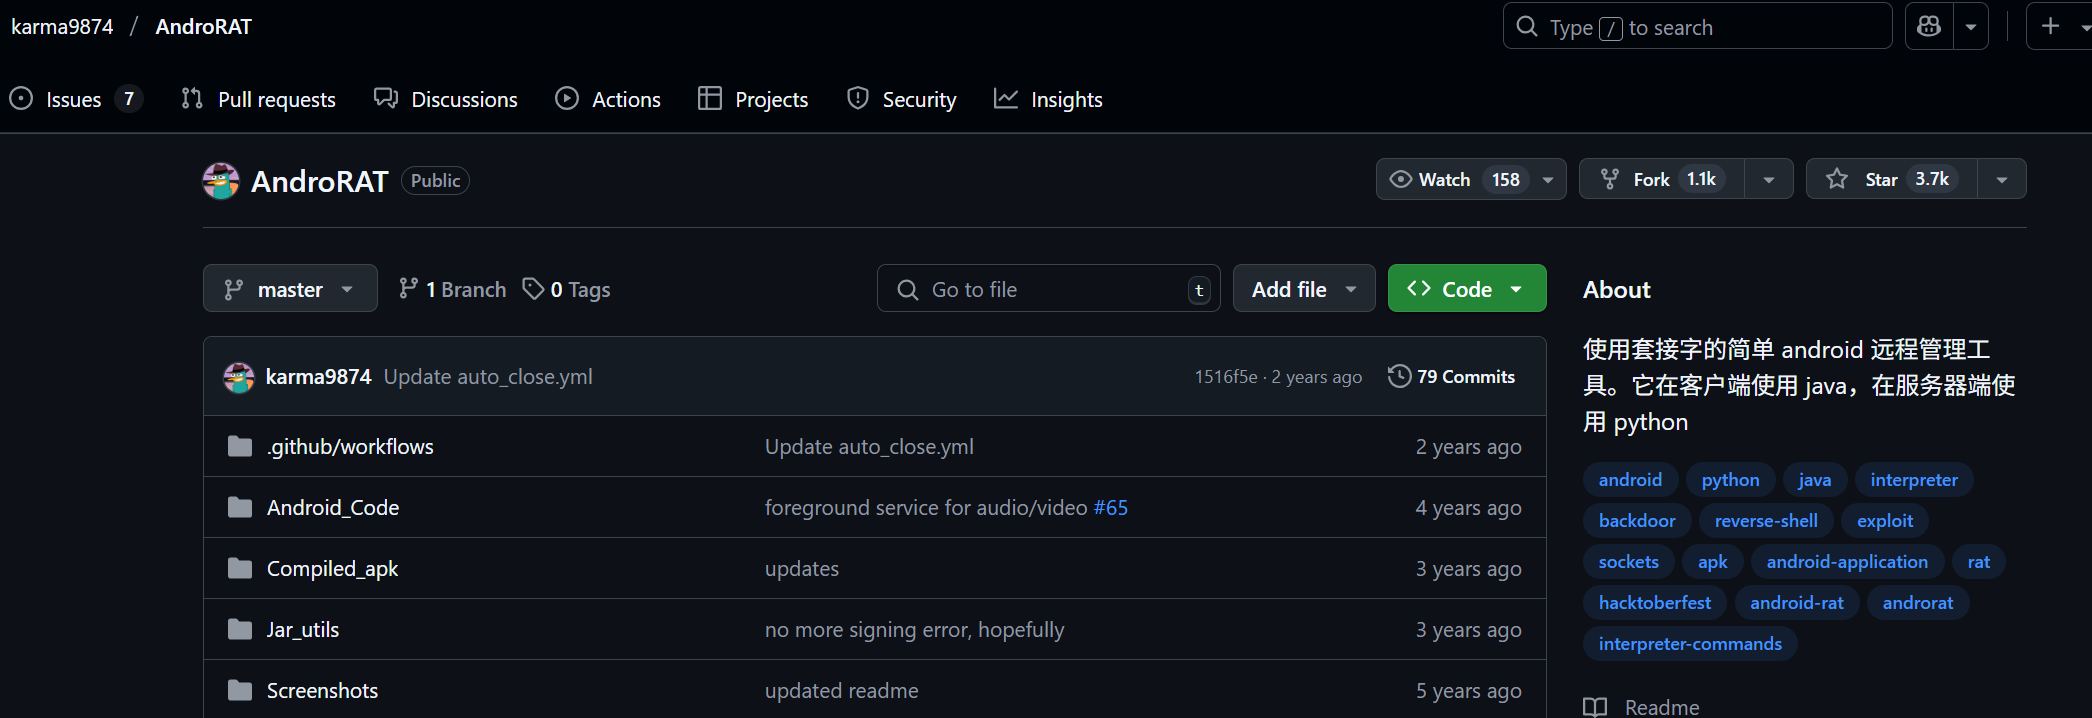Click the commit history clock icon
The width and height of the screenshot is (2092, 718).
(1399, 376)
